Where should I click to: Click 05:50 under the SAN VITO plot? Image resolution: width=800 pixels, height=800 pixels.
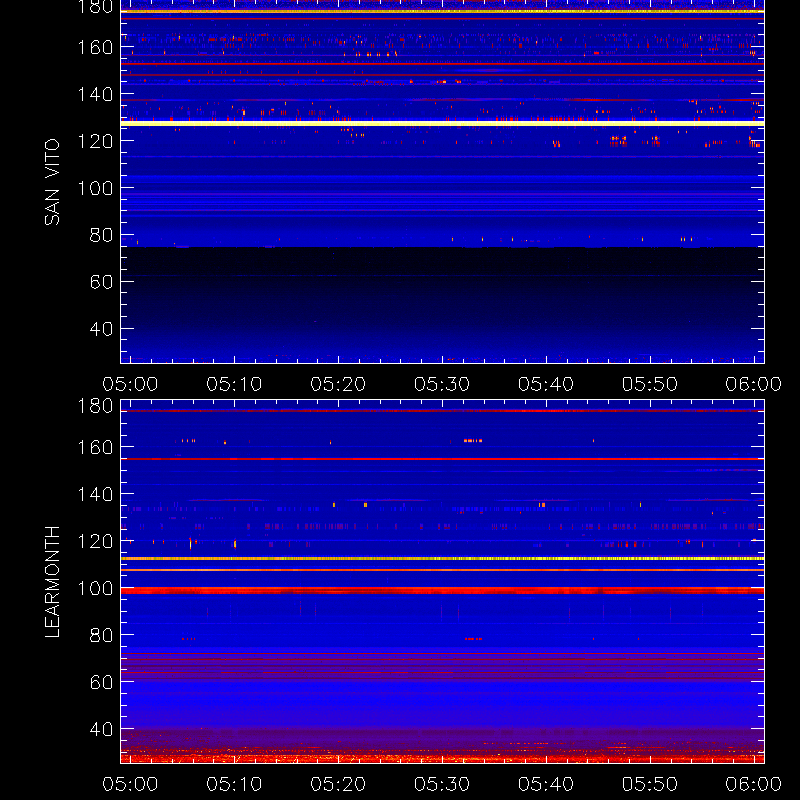[x=650, y=384]
